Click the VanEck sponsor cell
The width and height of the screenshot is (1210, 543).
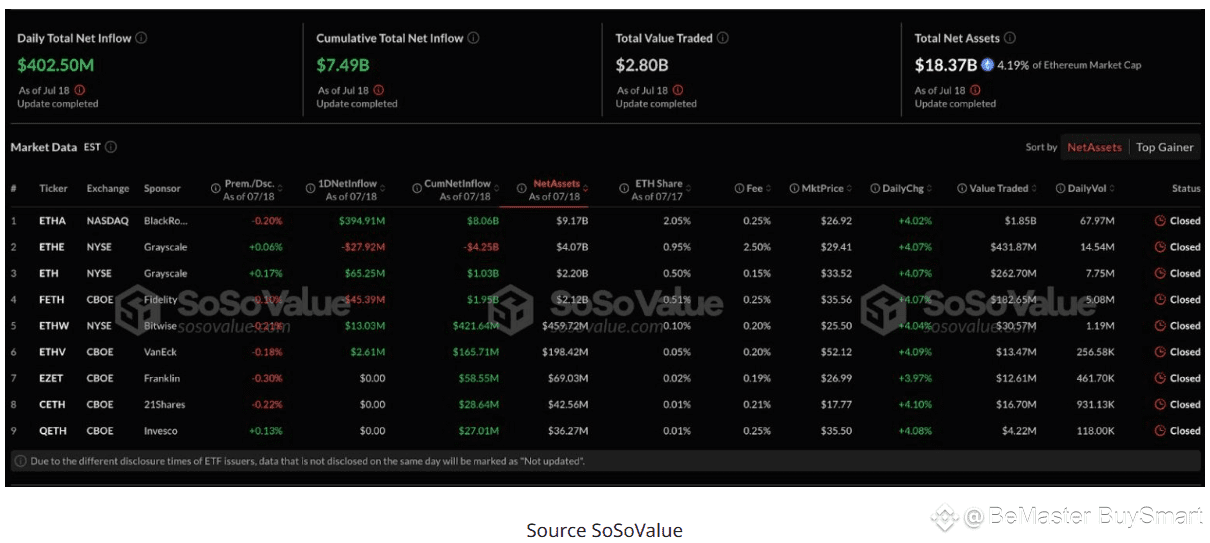tap(161, 352)
